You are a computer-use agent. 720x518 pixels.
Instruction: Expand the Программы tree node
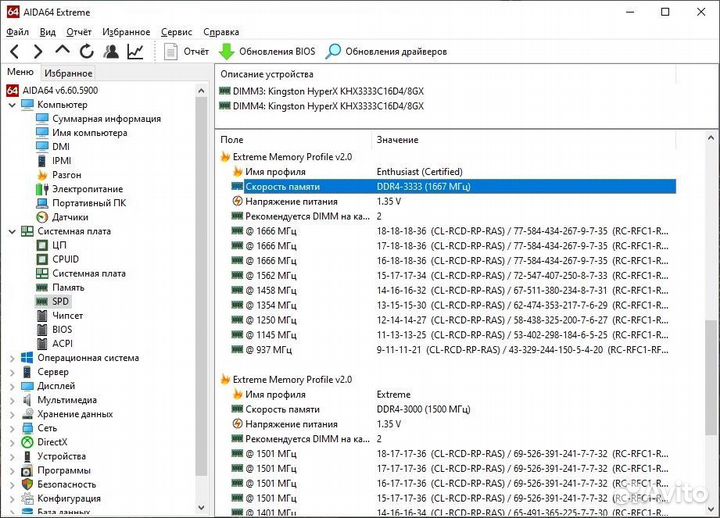(x=12, y=471)
